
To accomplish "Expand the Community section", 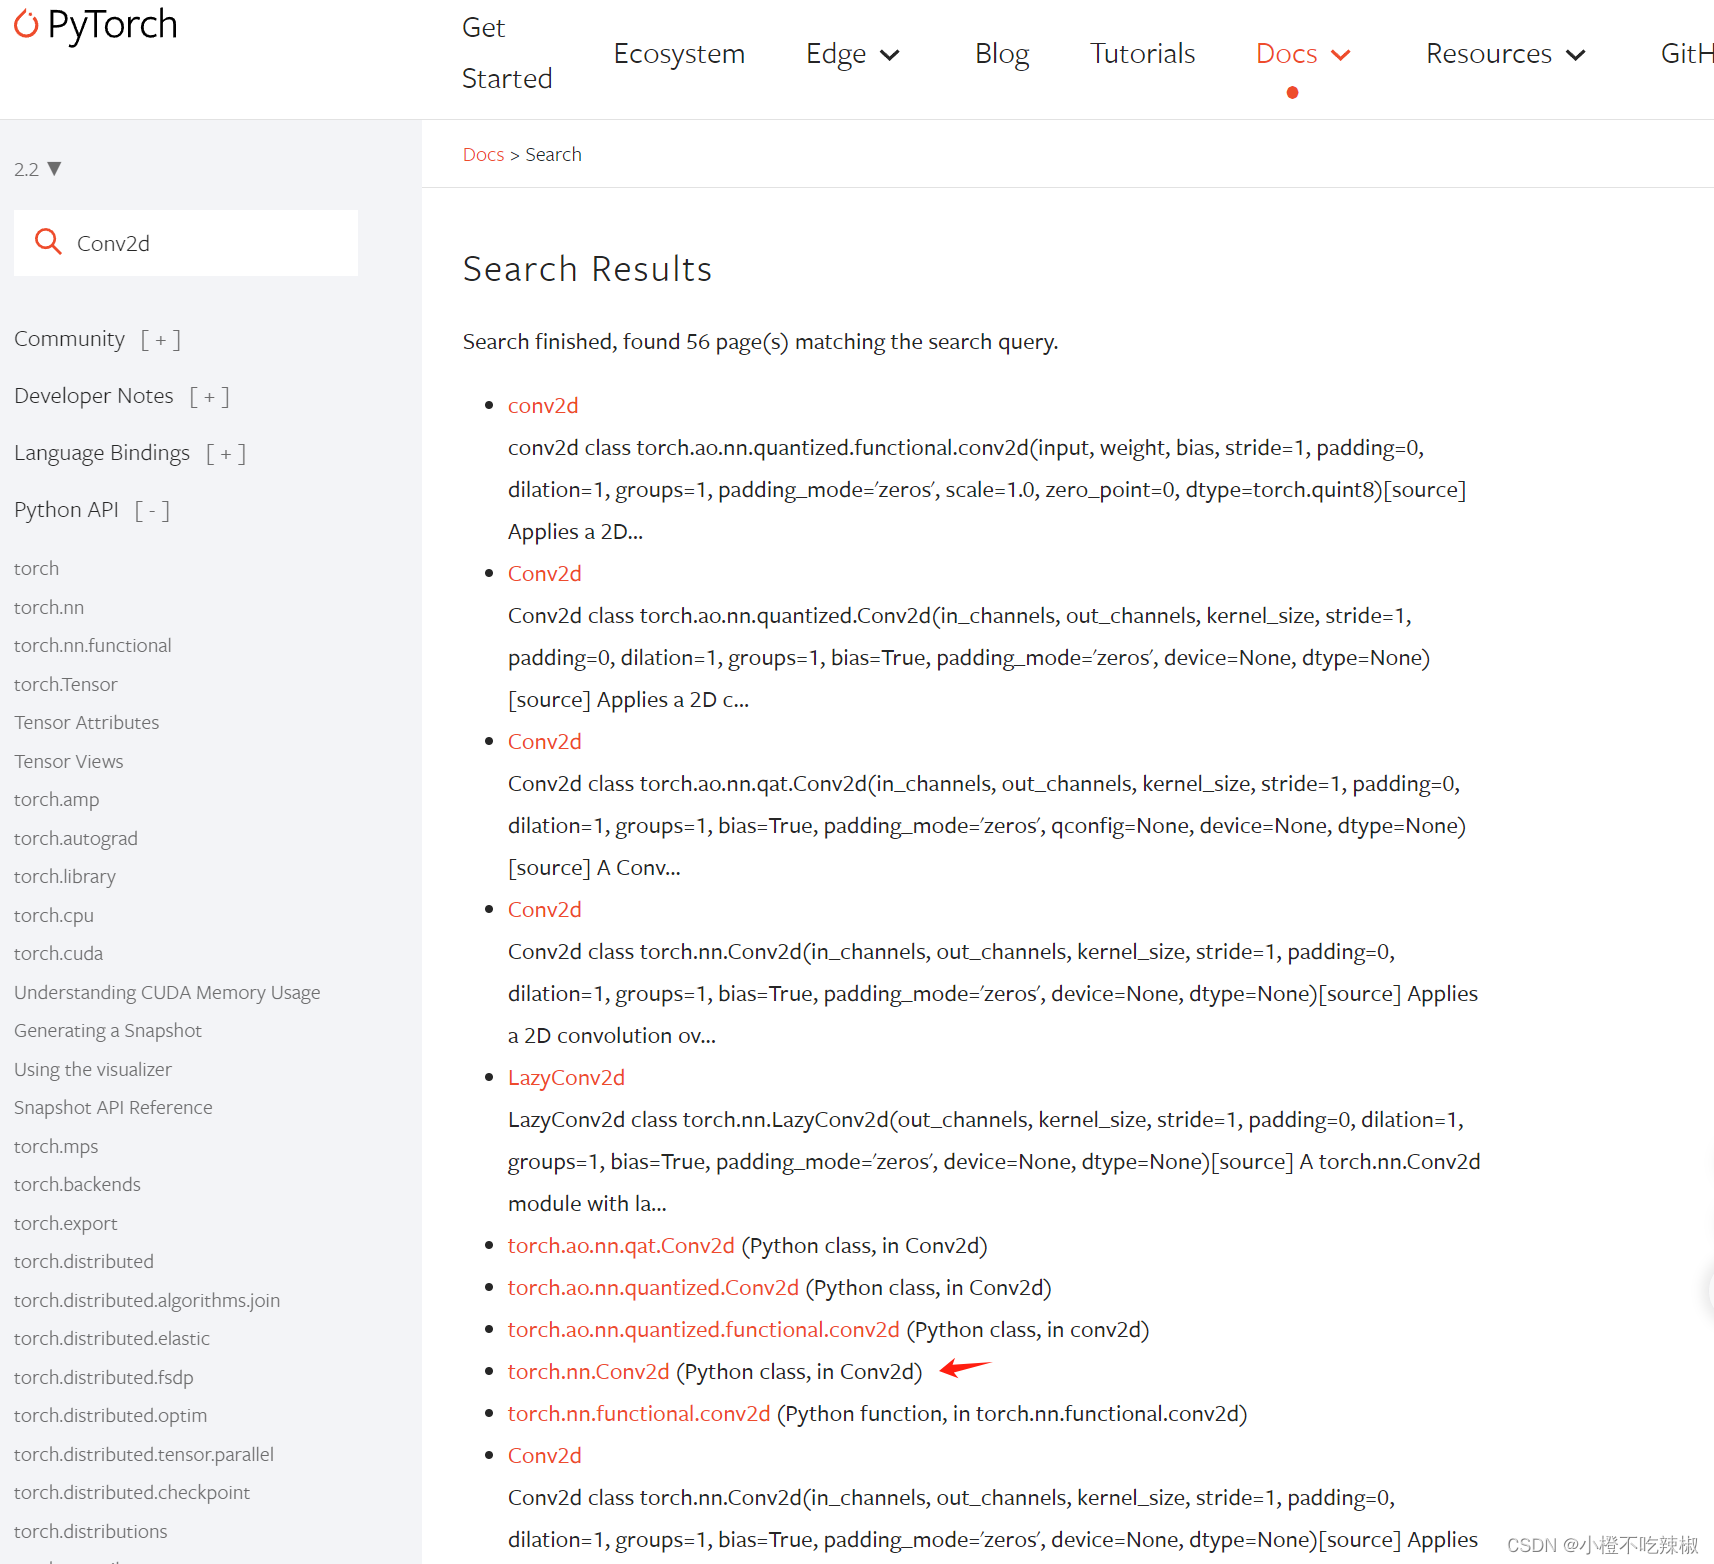I will [x=160, y=338].
